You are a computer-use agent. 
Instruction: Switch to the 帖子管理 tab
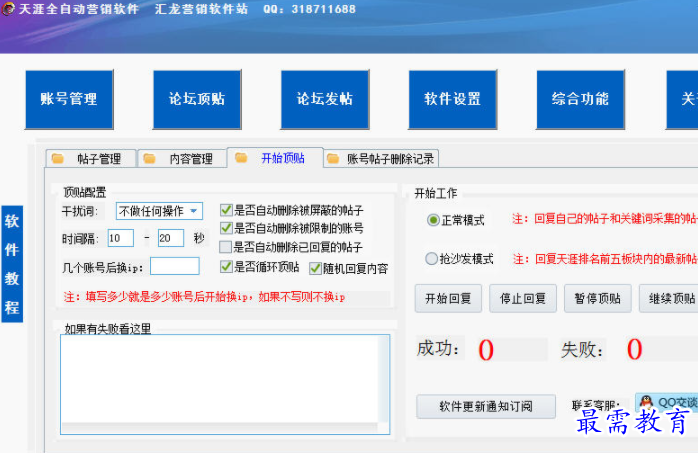[x=91, y=158]
